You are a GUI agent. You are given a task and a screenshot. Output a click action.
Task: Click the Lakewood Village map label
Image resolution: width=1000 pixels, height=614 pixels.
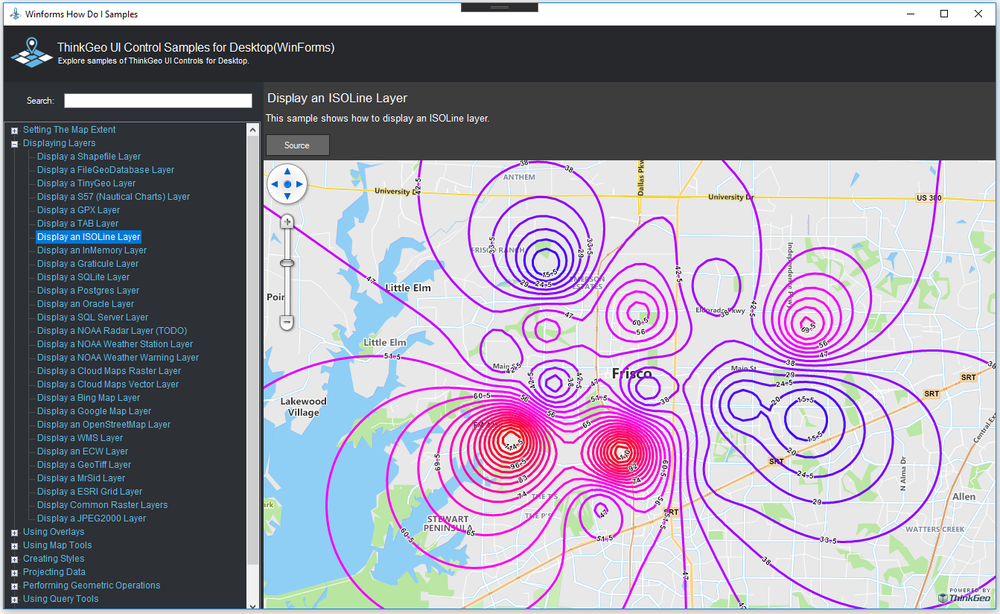point(304,407)
